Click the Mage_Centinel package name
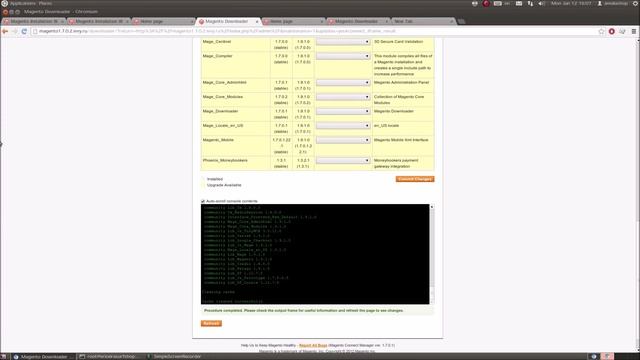This screenshot has height=360, width=640. click(217, 42)
